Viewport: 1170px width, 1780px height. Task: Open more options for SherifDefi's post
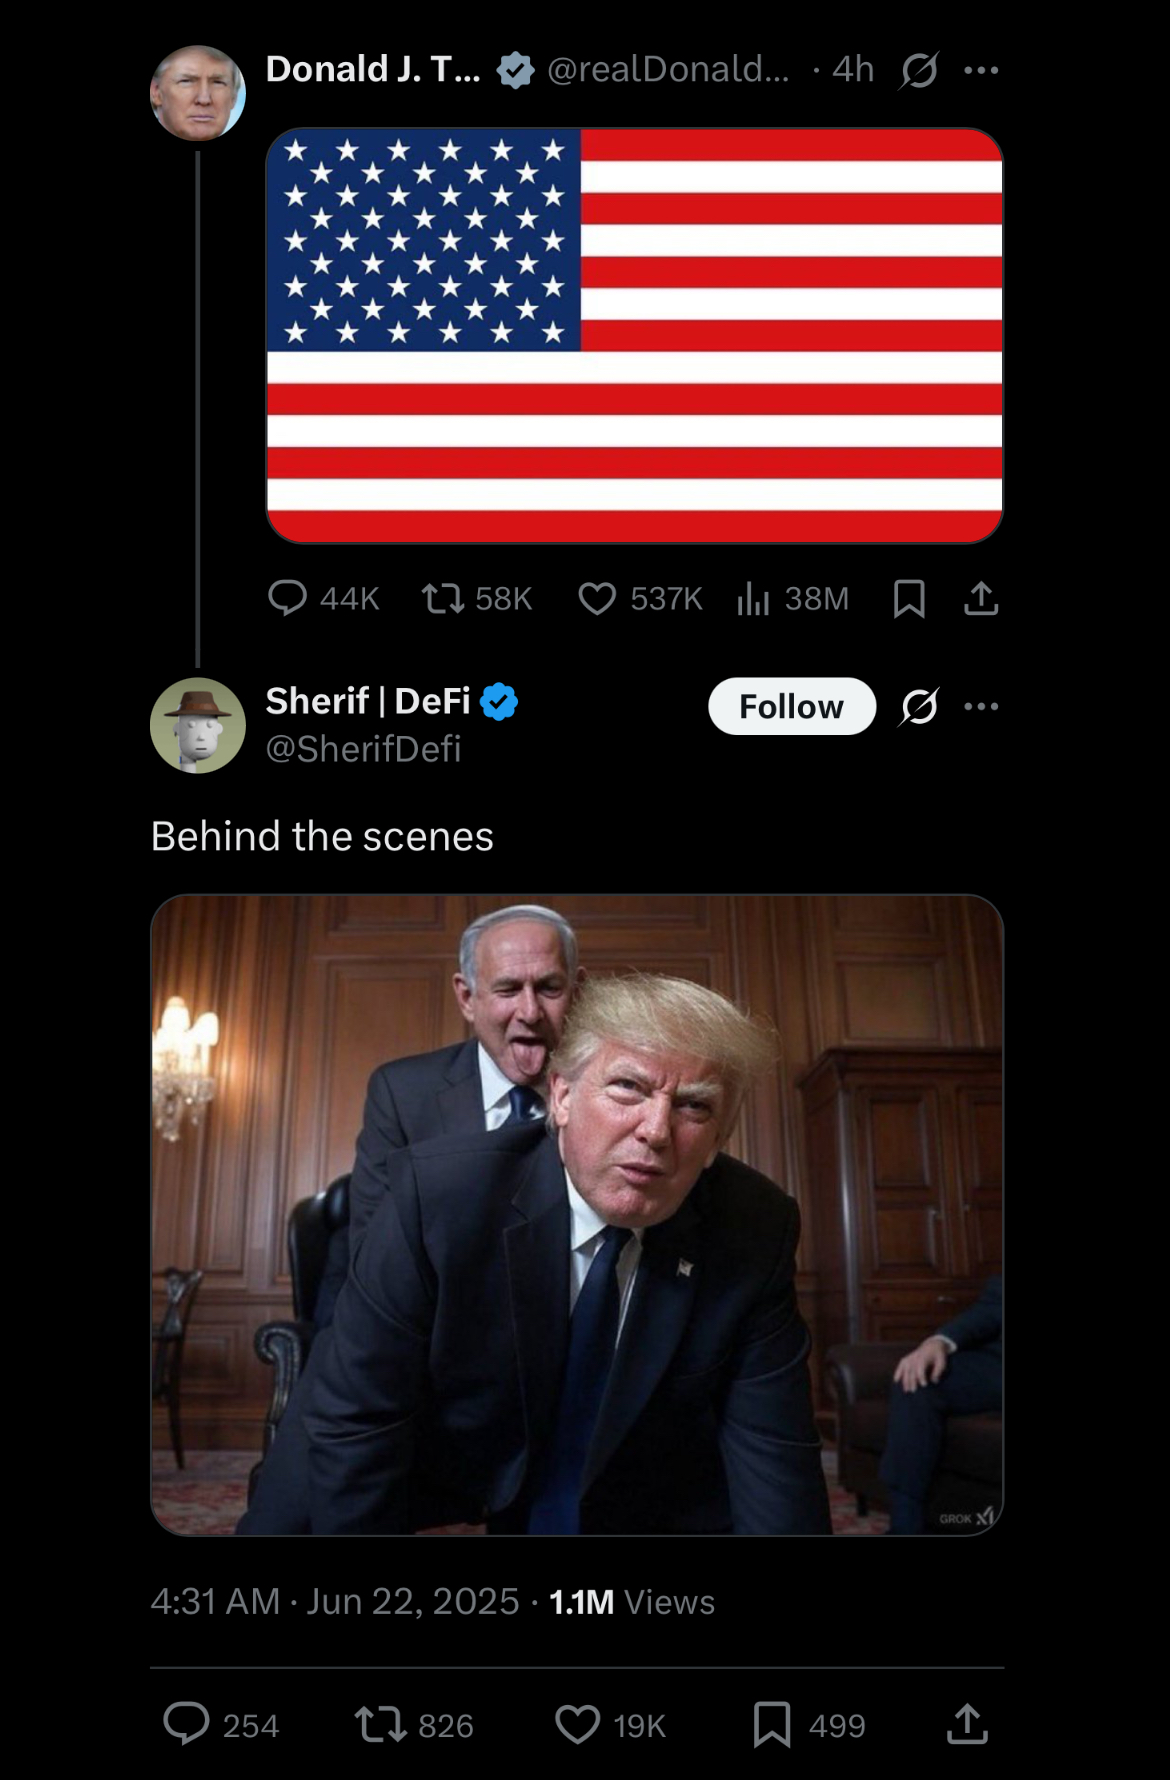[x=981, y=706]
